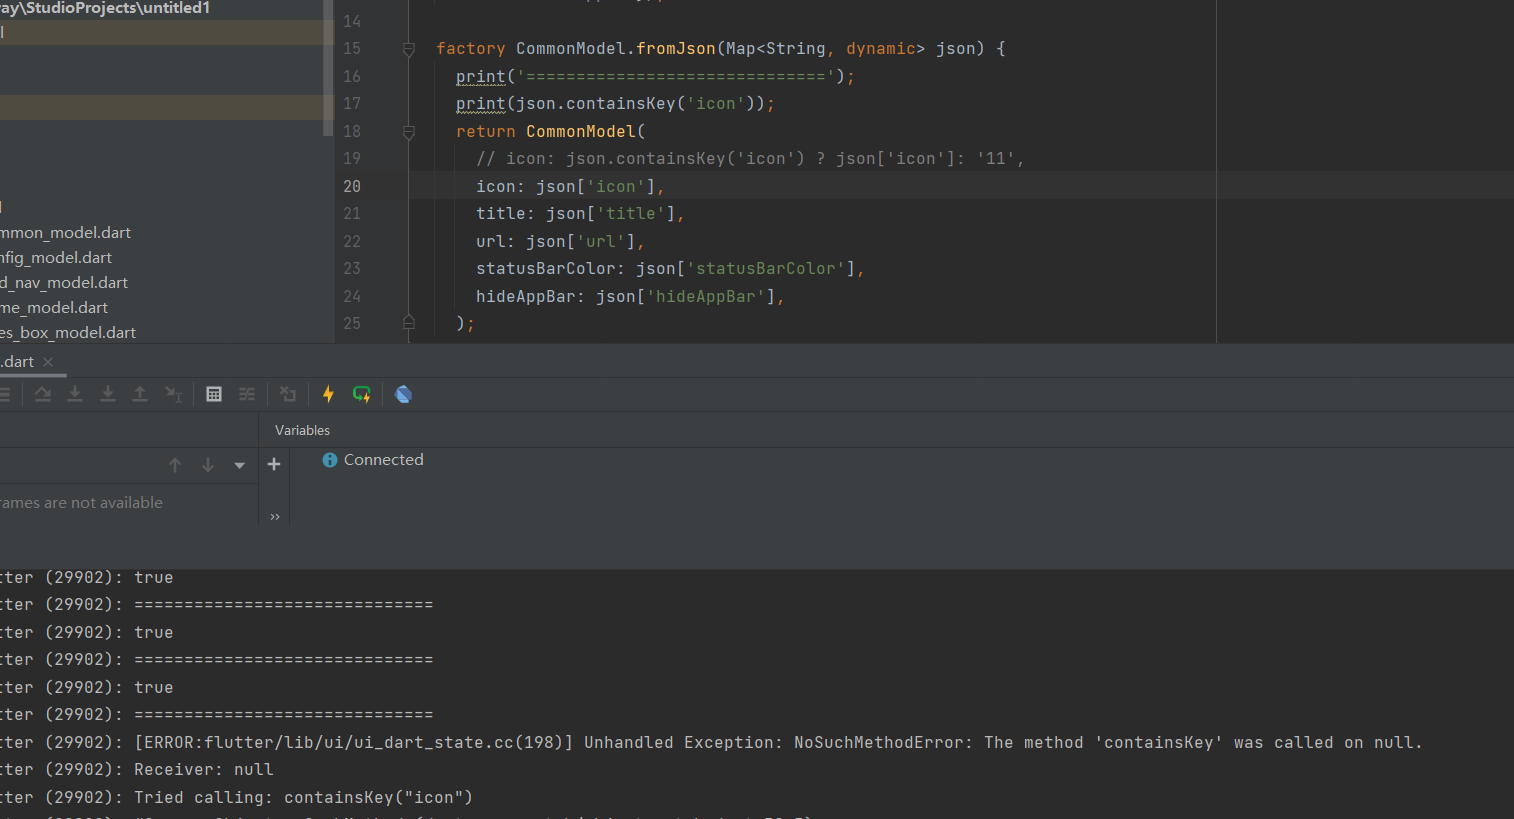Viewport: 1514px width, 819px height.
Task: Click line number 17 in gutter
Action: click(x=352, y=104)
